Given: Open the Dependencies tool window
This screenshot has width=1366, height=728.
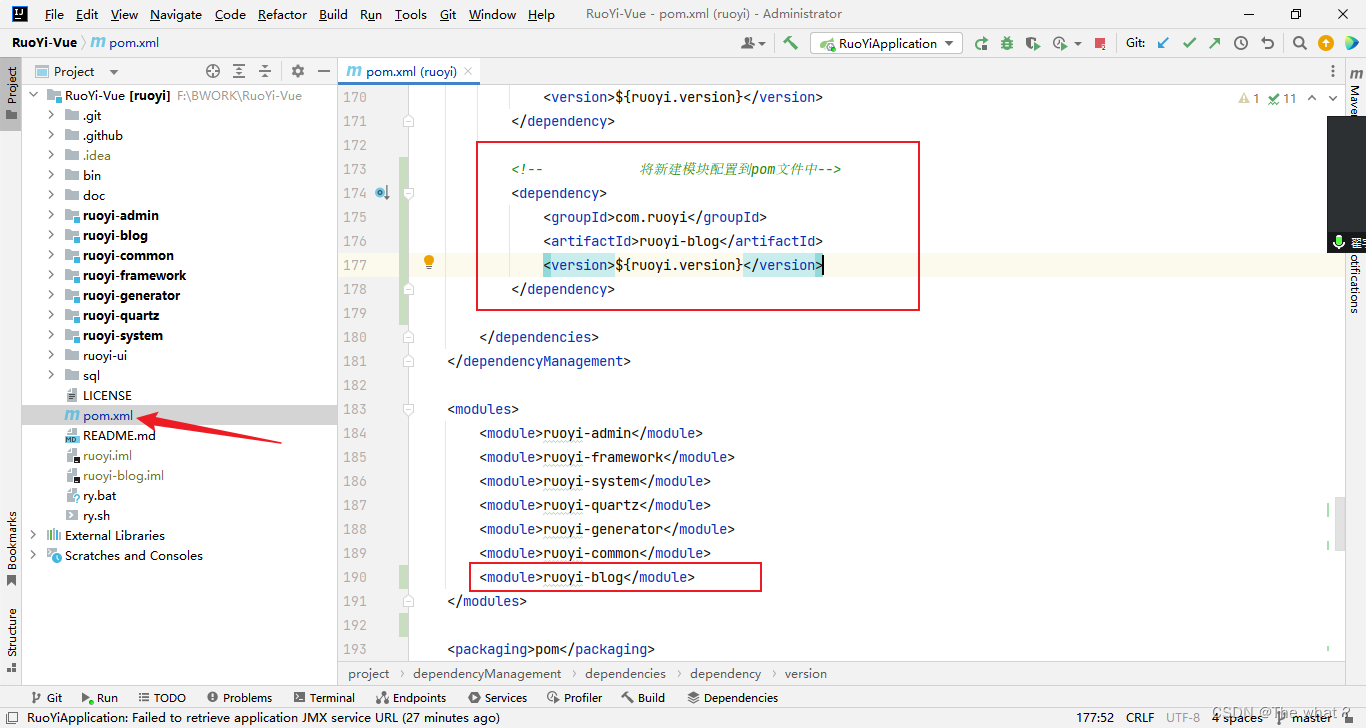Looking at the screenshot, I should click(732, 698).
